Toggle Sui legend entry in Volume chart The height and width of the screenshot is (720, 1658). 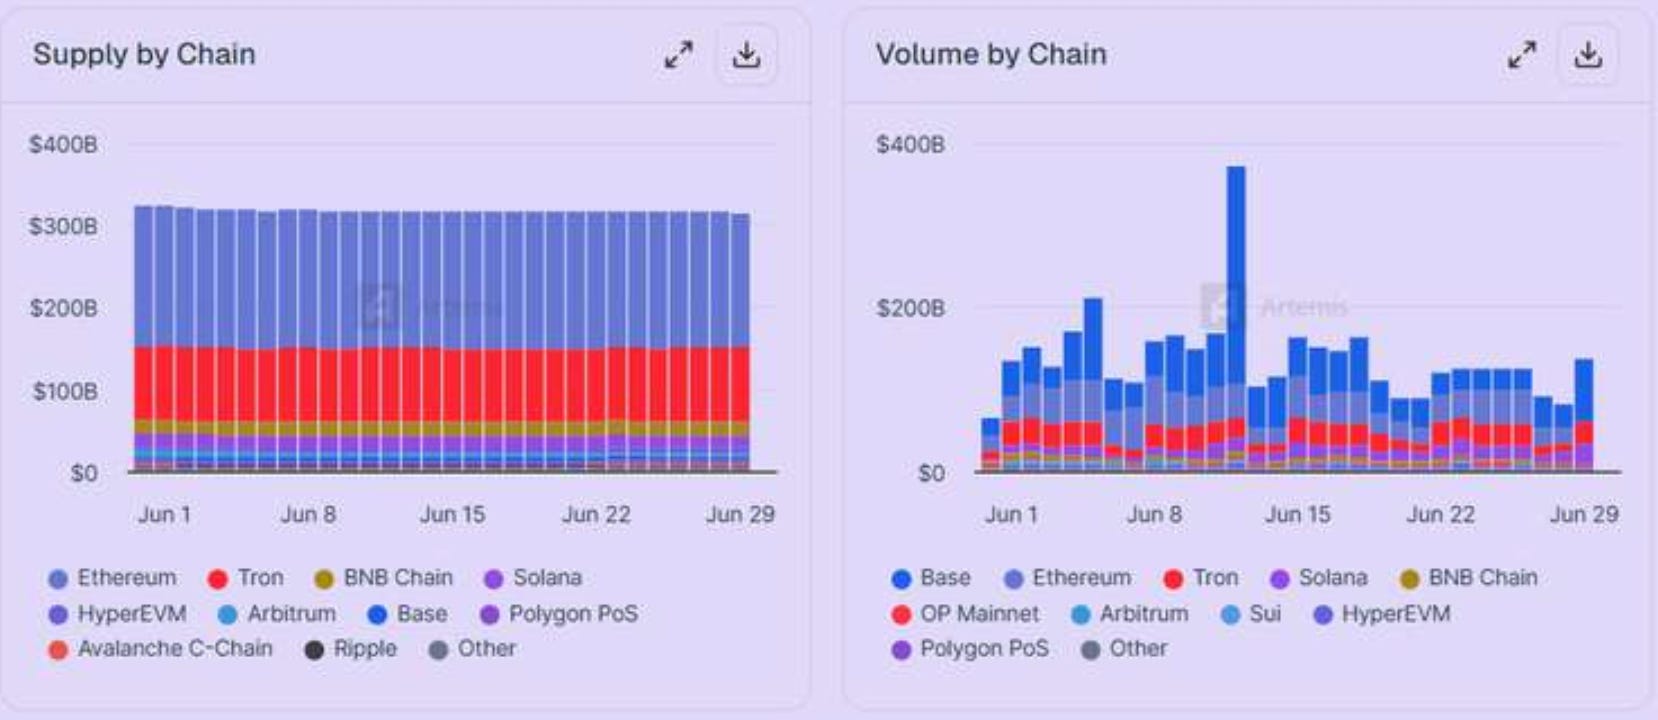[x=1251, y=614]
